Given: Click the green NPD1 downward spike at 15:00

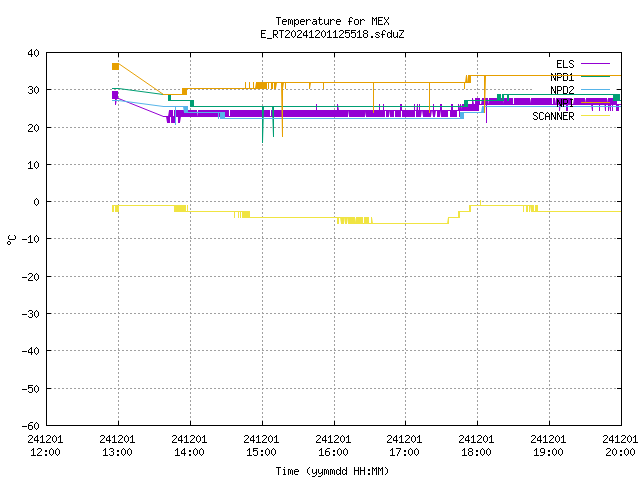Looking at the screenshot, I should (262, 125).
